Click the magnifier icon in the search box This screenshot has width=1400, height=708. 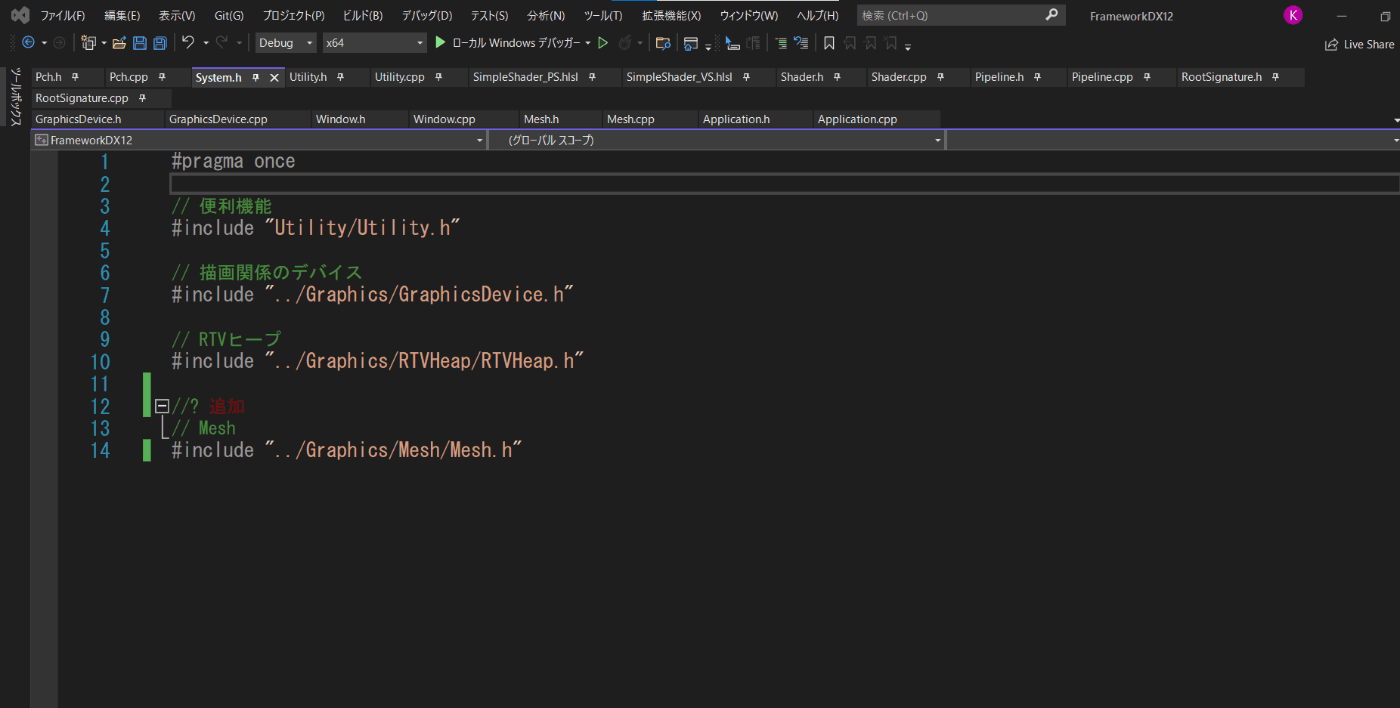point(1051,15)
